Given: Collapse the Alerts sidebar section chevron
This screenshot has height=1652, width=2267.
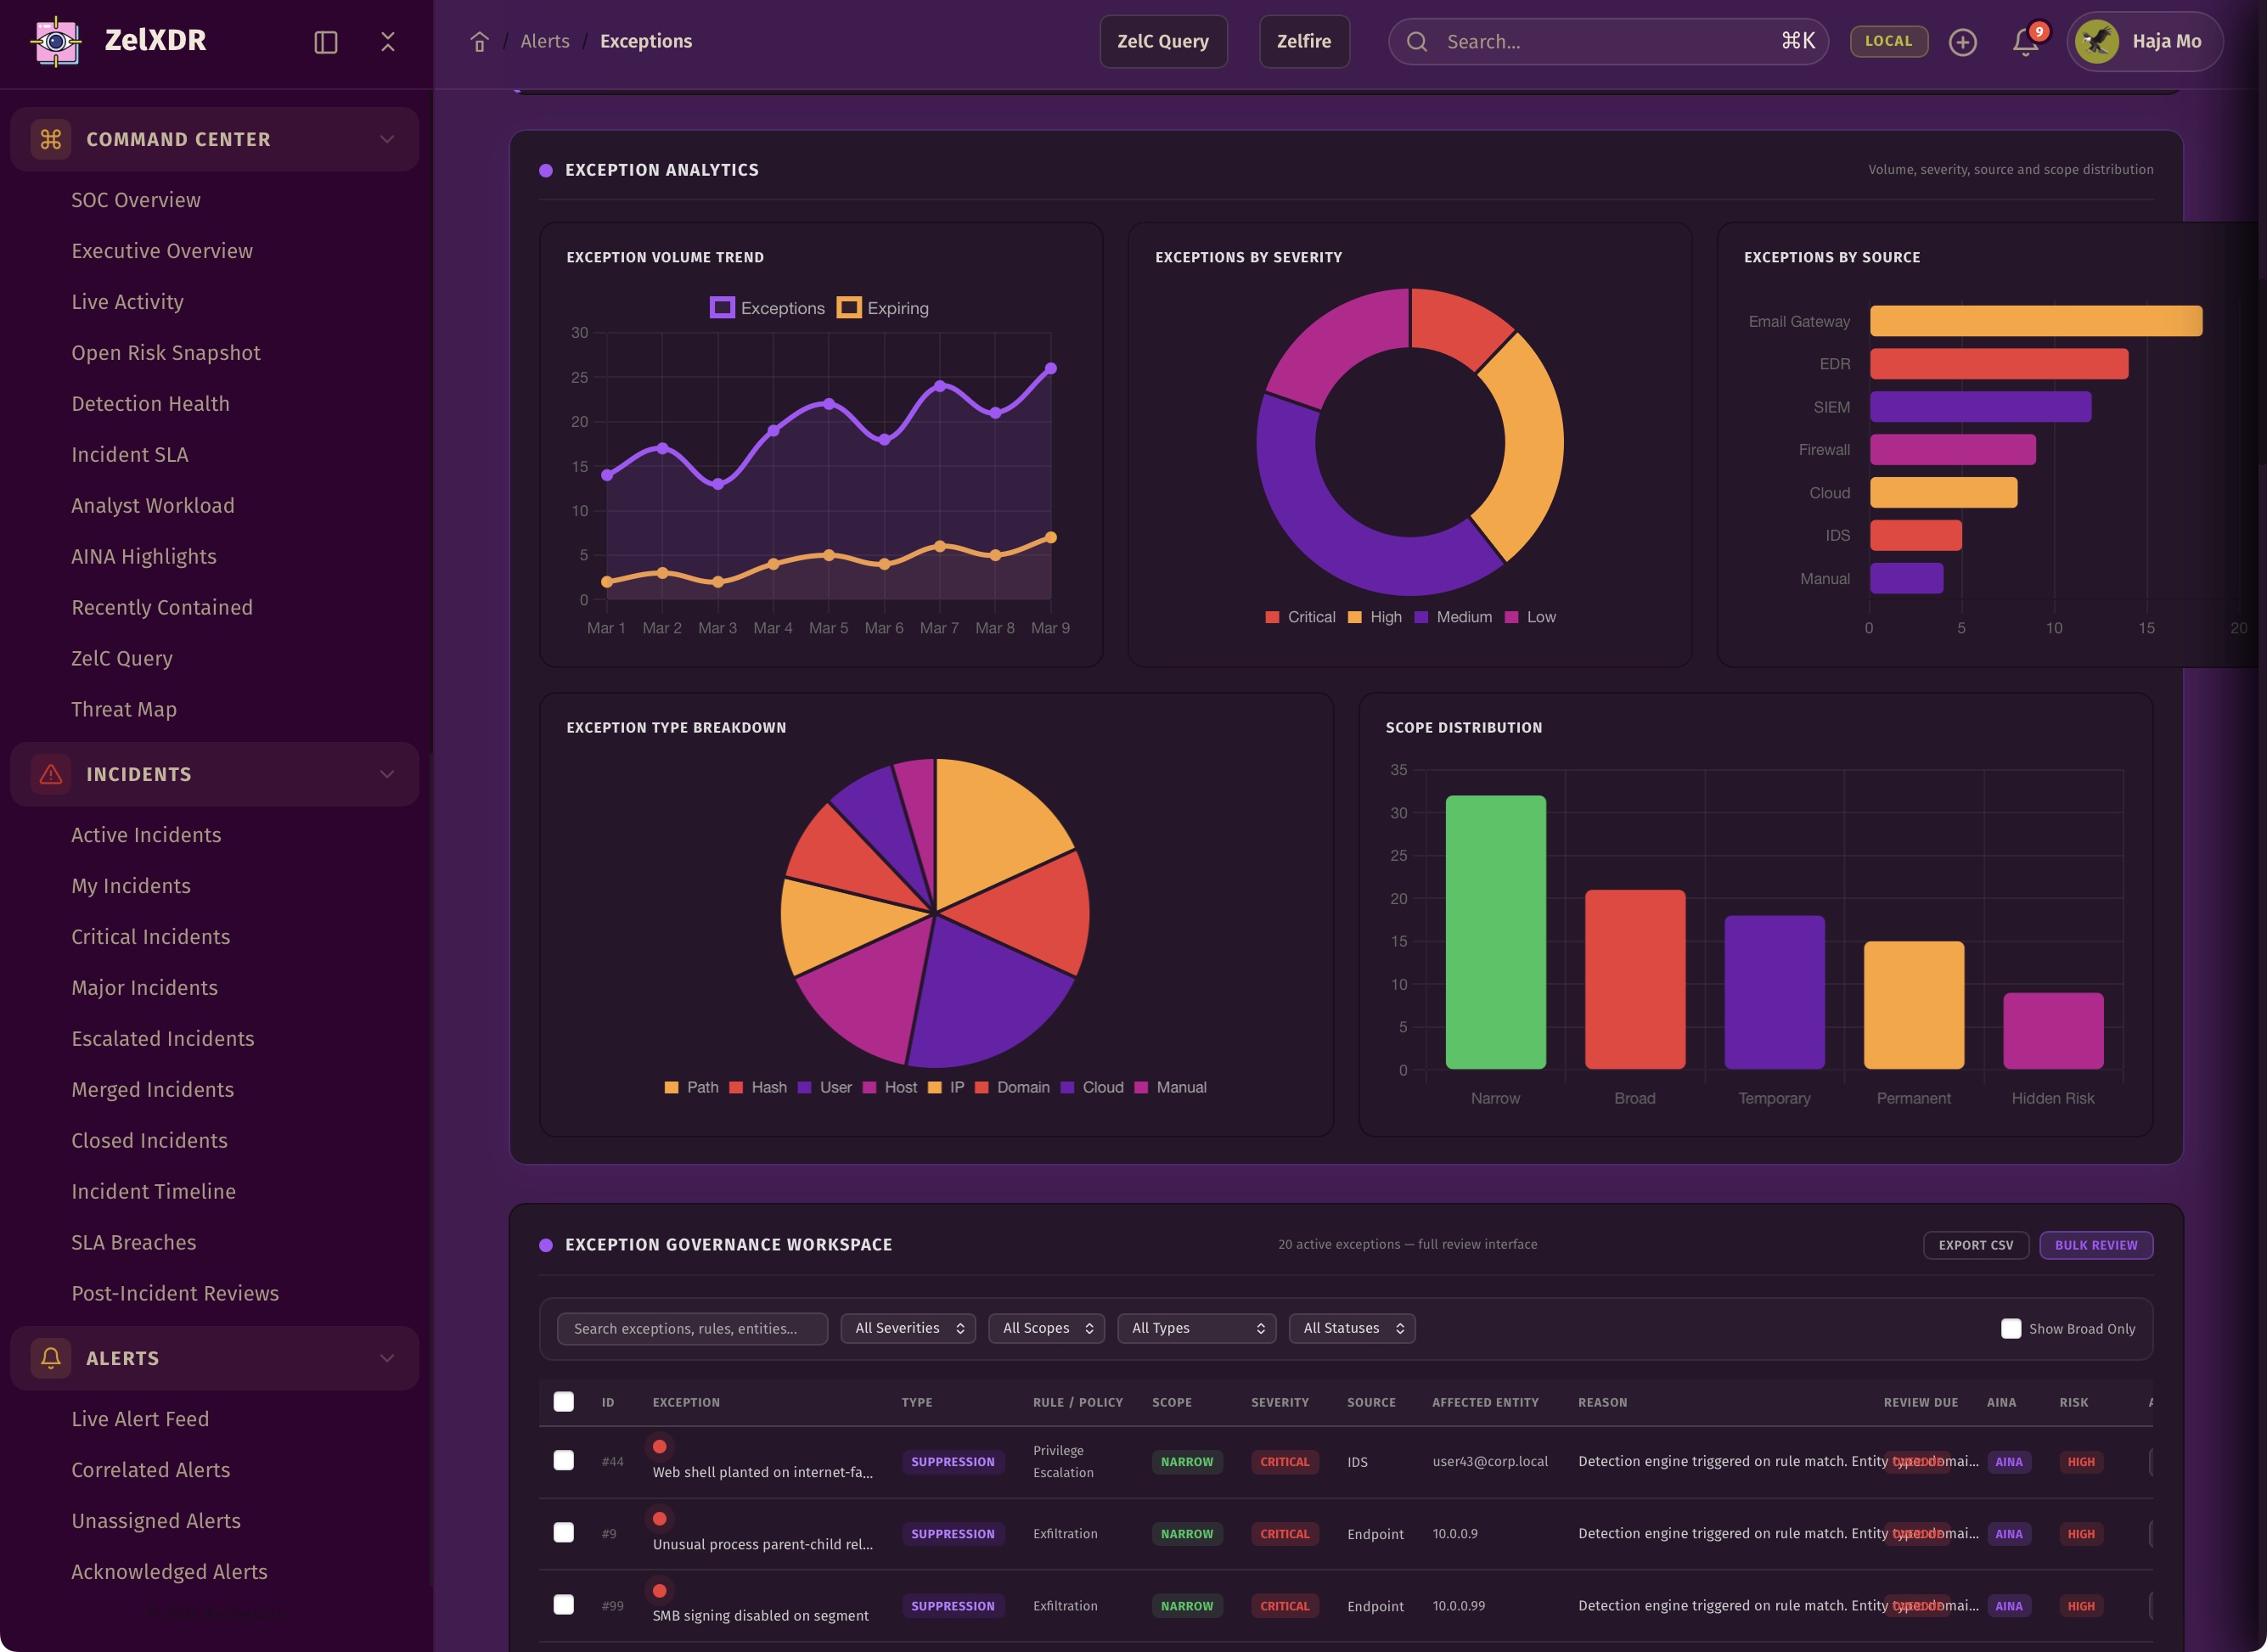Looking at the screenshot, I should [x=387, y=1358].
